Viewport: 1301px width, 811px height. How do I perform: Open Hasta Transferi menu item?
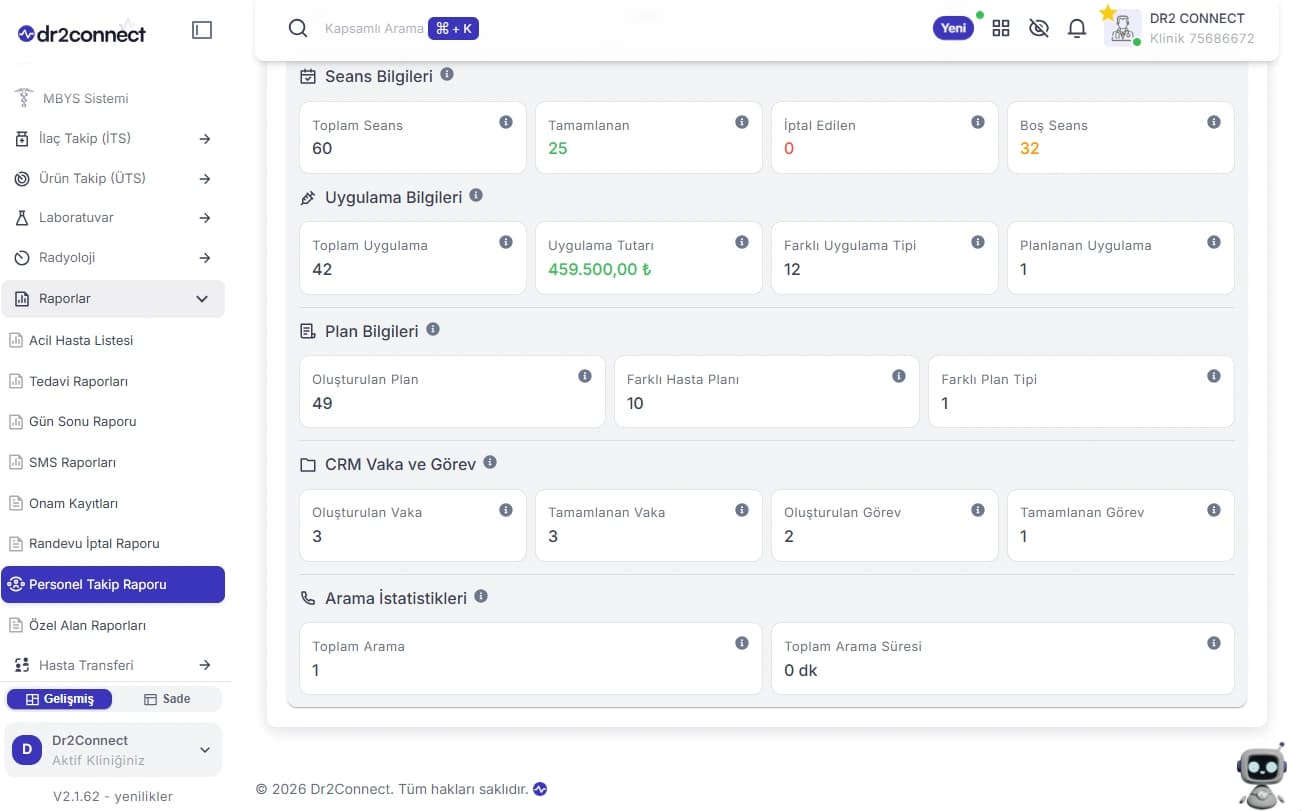pos(113,665)
